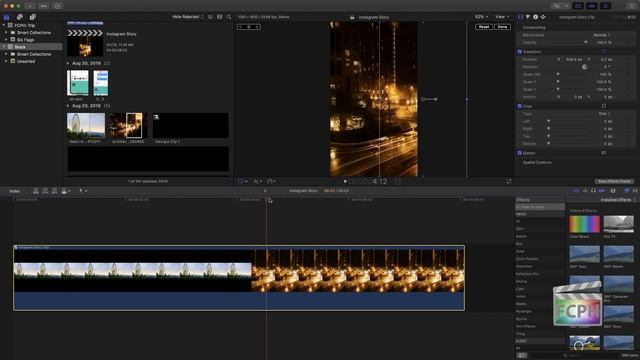This screenshot has width=640, height=360.
Task: Toggle the Transform checkbox
Action: coord(520,52)
